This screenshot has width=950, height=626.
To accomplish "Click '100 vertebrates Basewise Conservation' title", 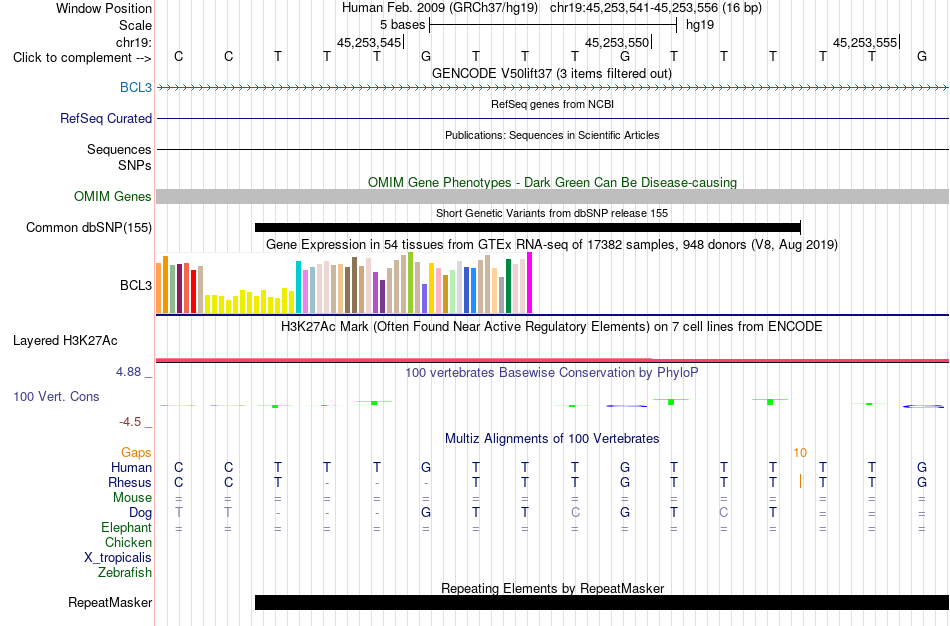I will click(x=551, y=373).
